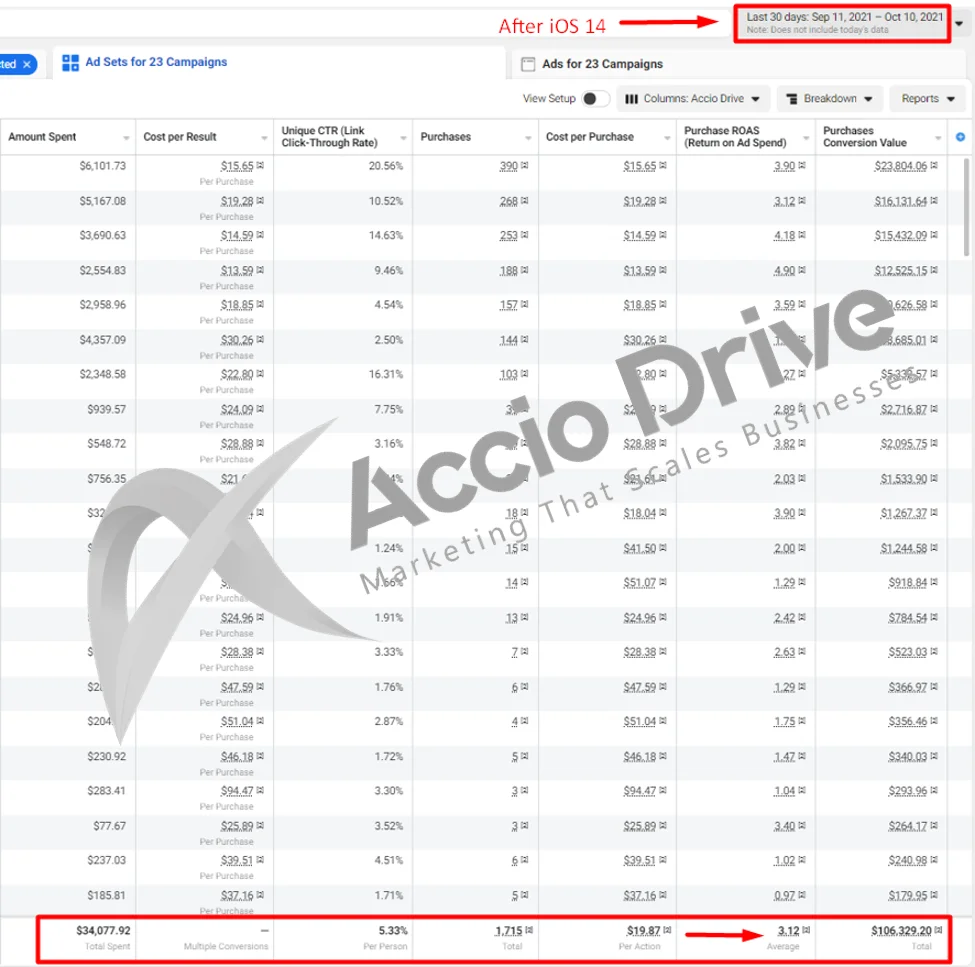Switch to Ad Sets for 23 Campaigns tab
Viewport: 975px width, 967px height.
[155, 62]
